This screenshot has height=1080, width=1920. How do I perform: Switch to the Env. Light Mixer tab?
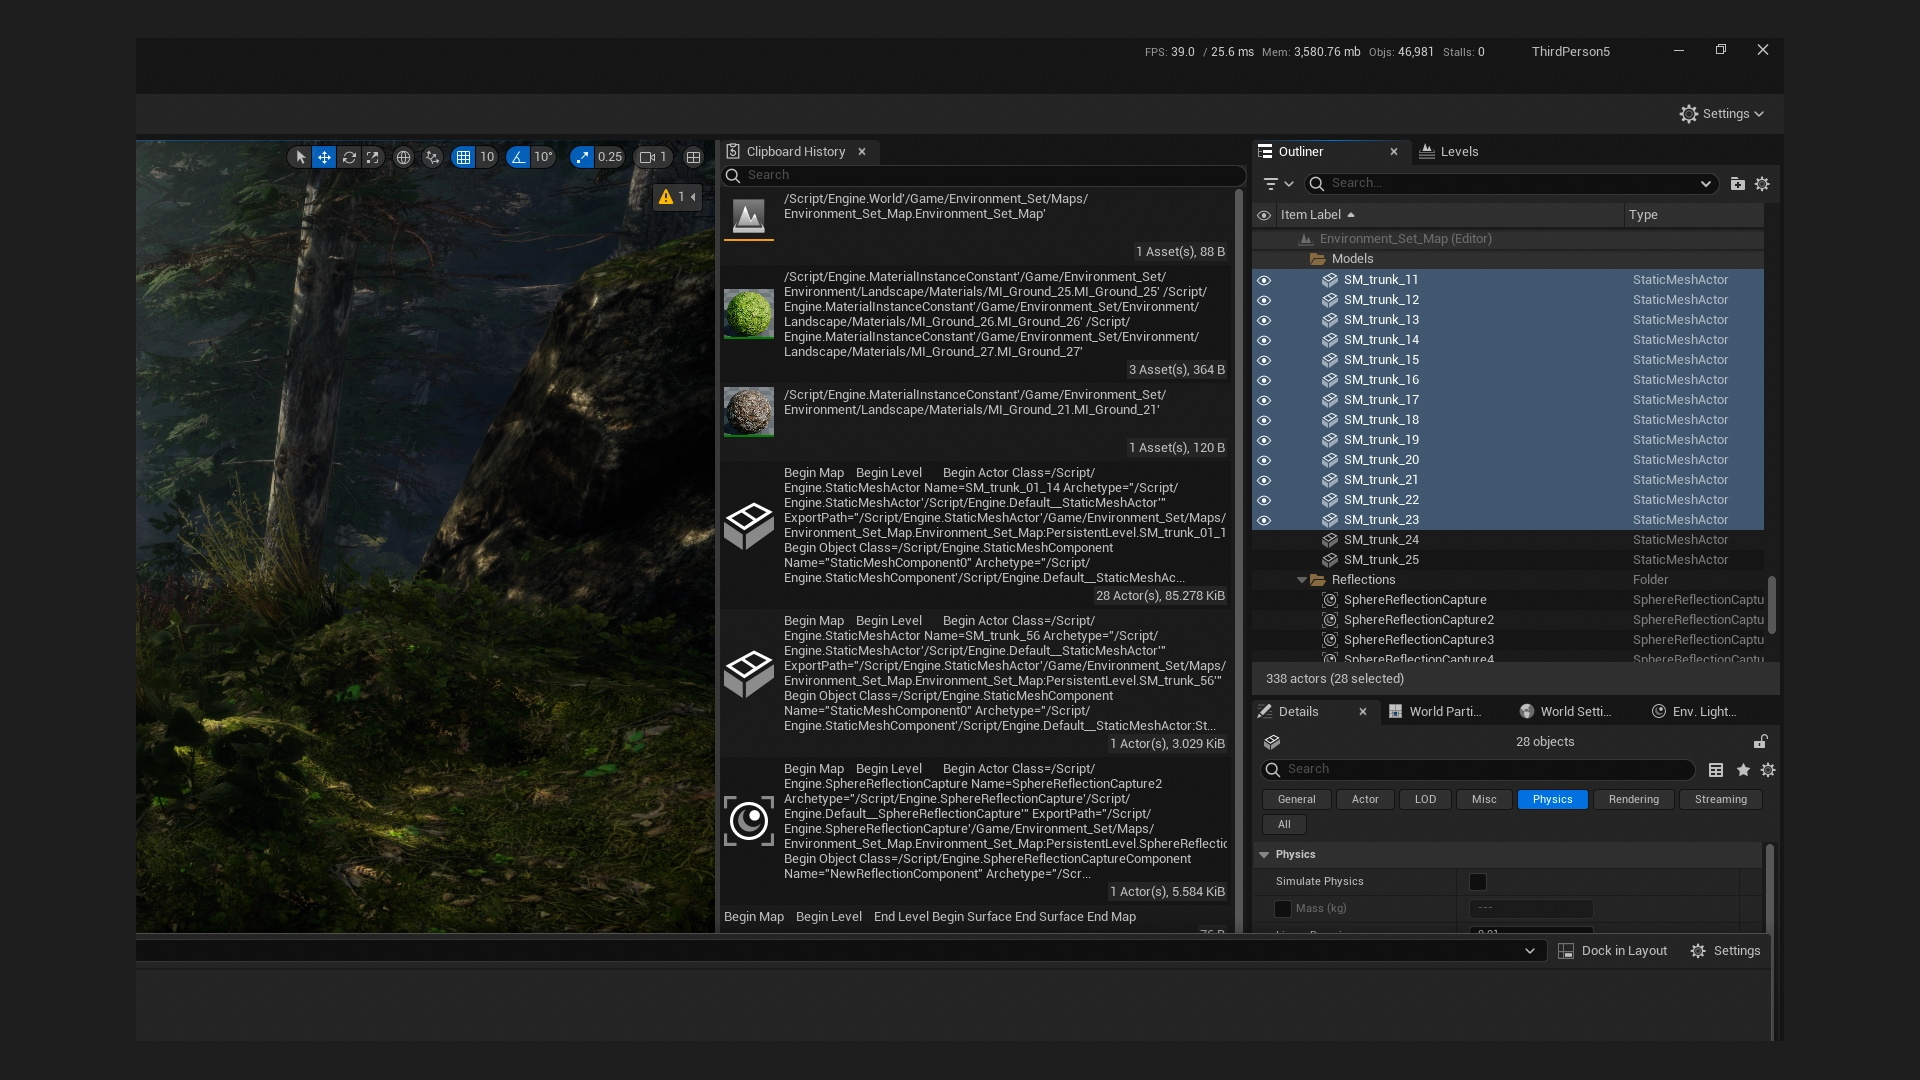click(1694, 712)
